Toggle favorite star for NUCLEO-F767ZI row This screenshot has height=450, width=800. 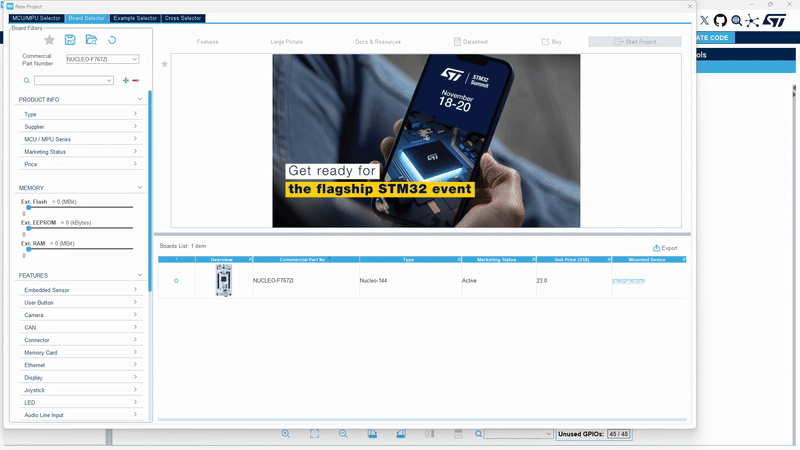tap(176, 281)
